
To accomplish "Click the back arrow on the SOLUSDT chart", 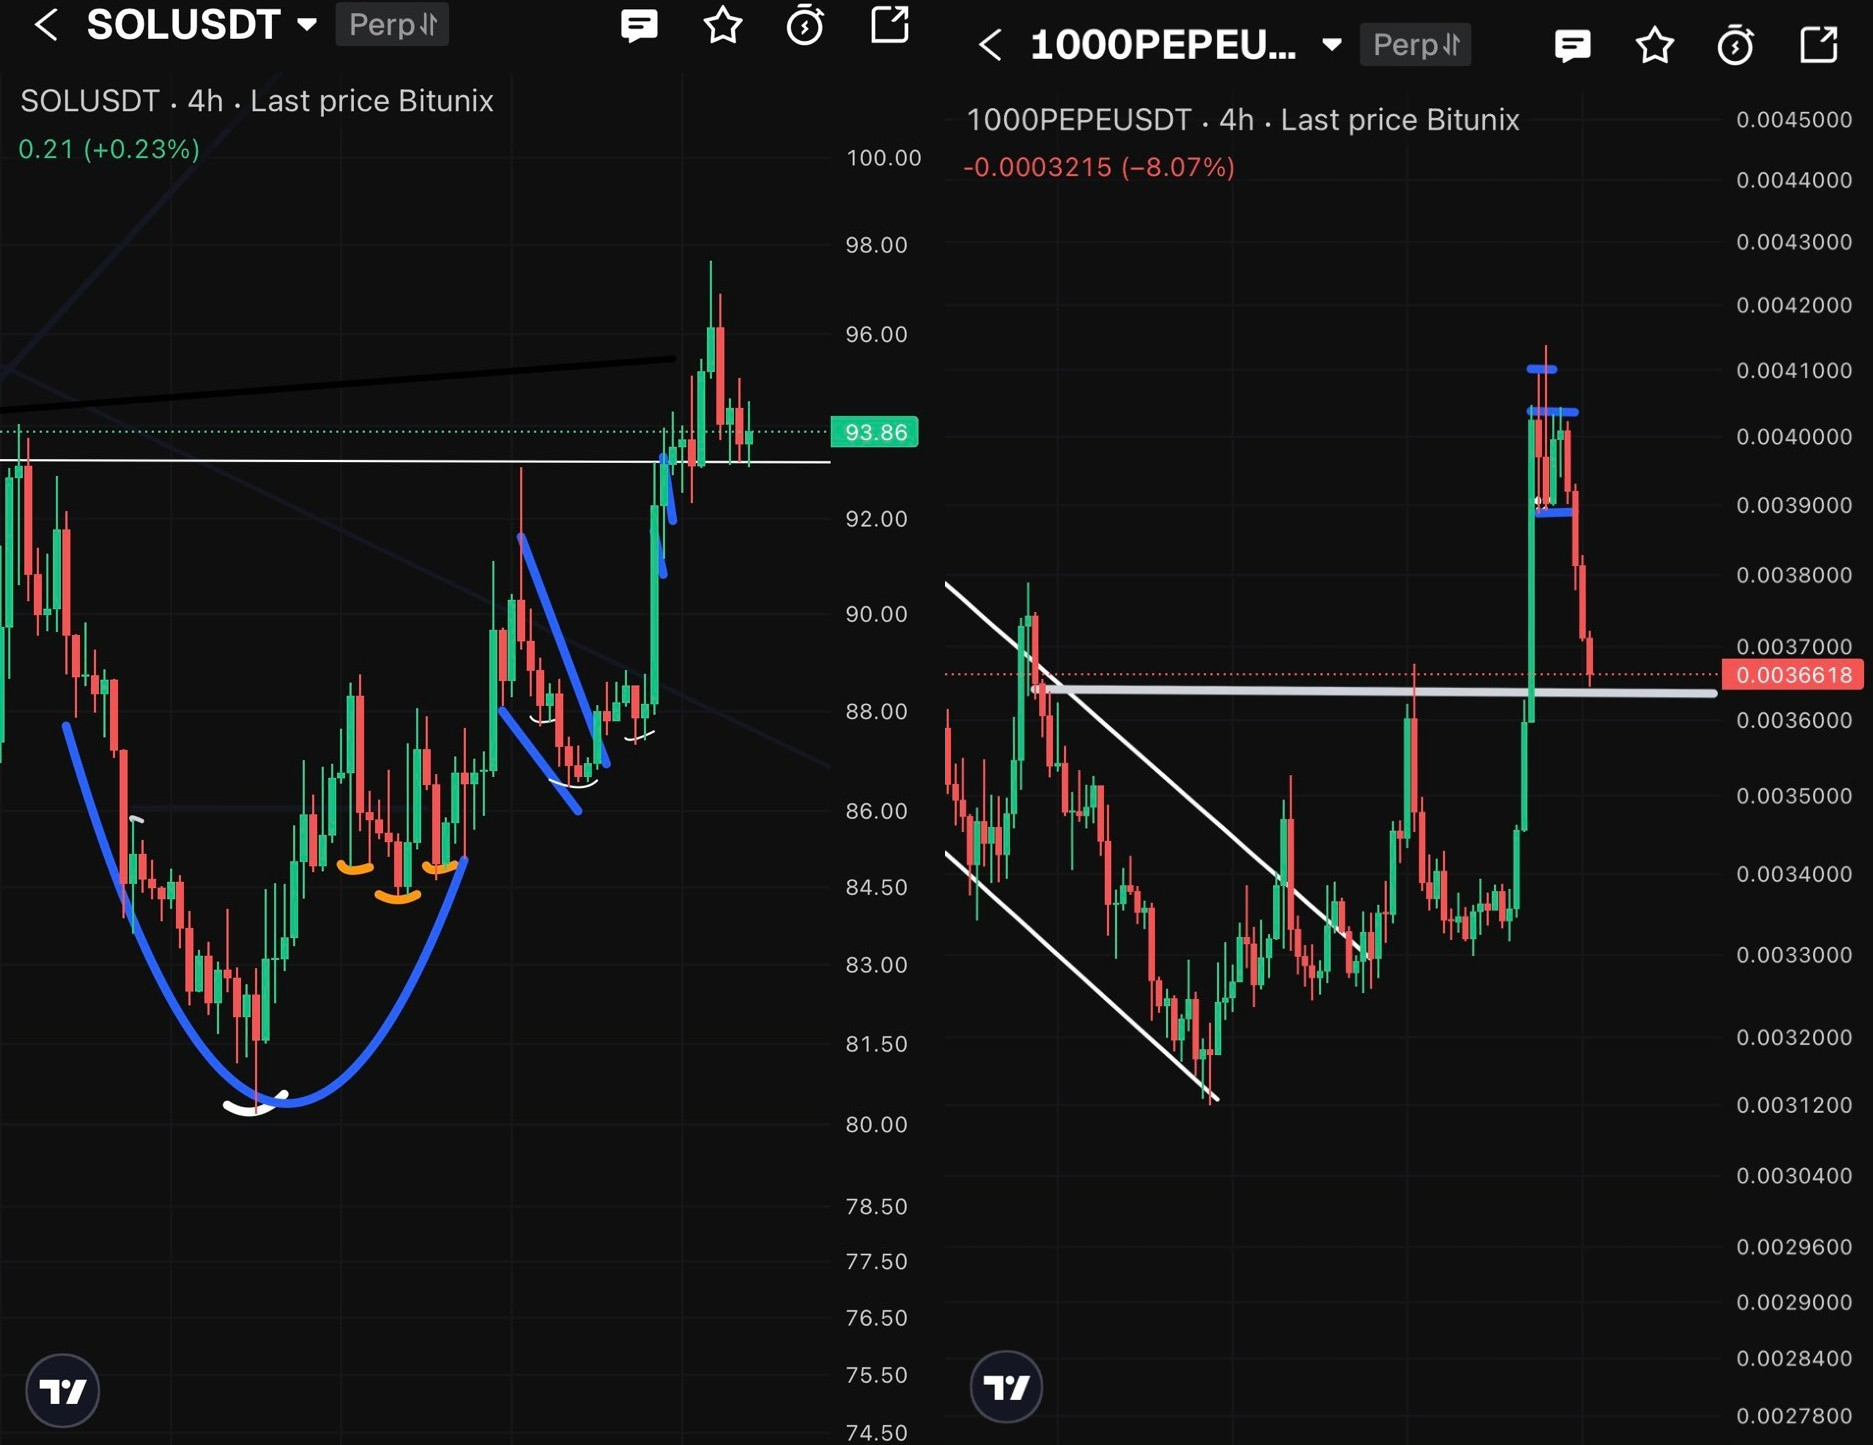I will pyautogui.click(x=47, y=25).
